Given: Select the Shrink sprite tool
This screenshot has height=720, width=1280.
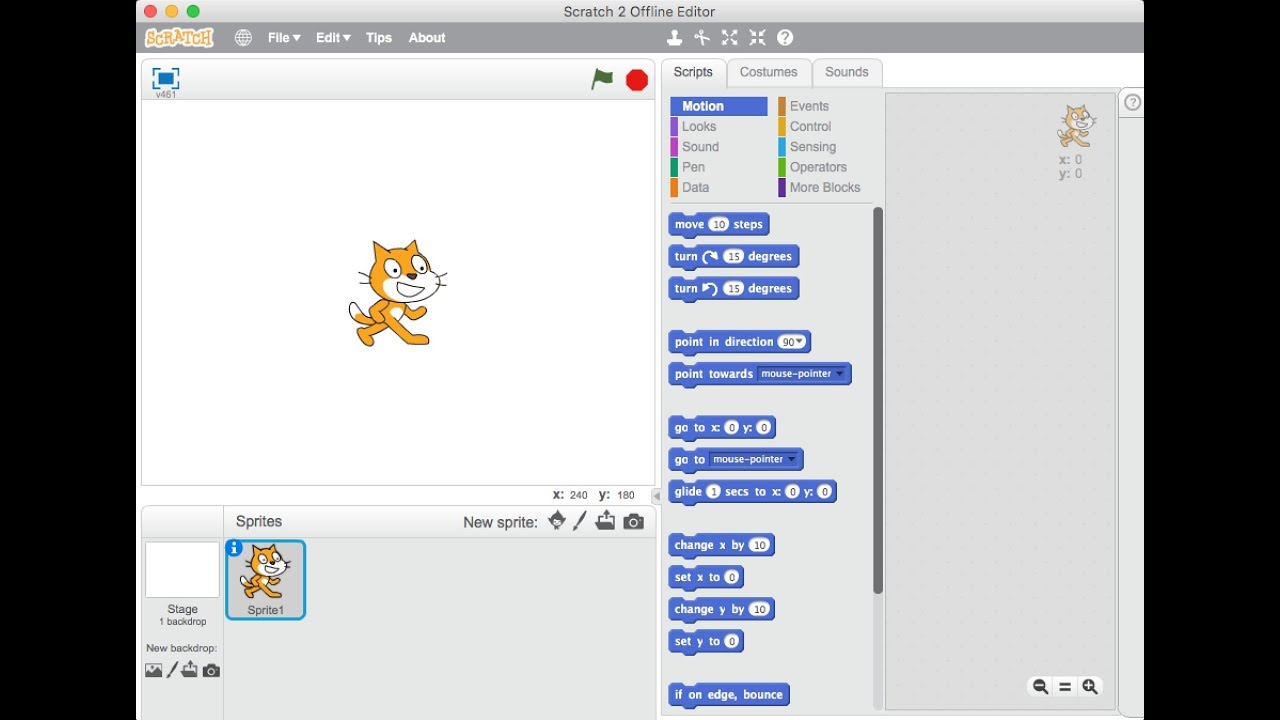Looking at the screenshot, I should pos(757,38).
